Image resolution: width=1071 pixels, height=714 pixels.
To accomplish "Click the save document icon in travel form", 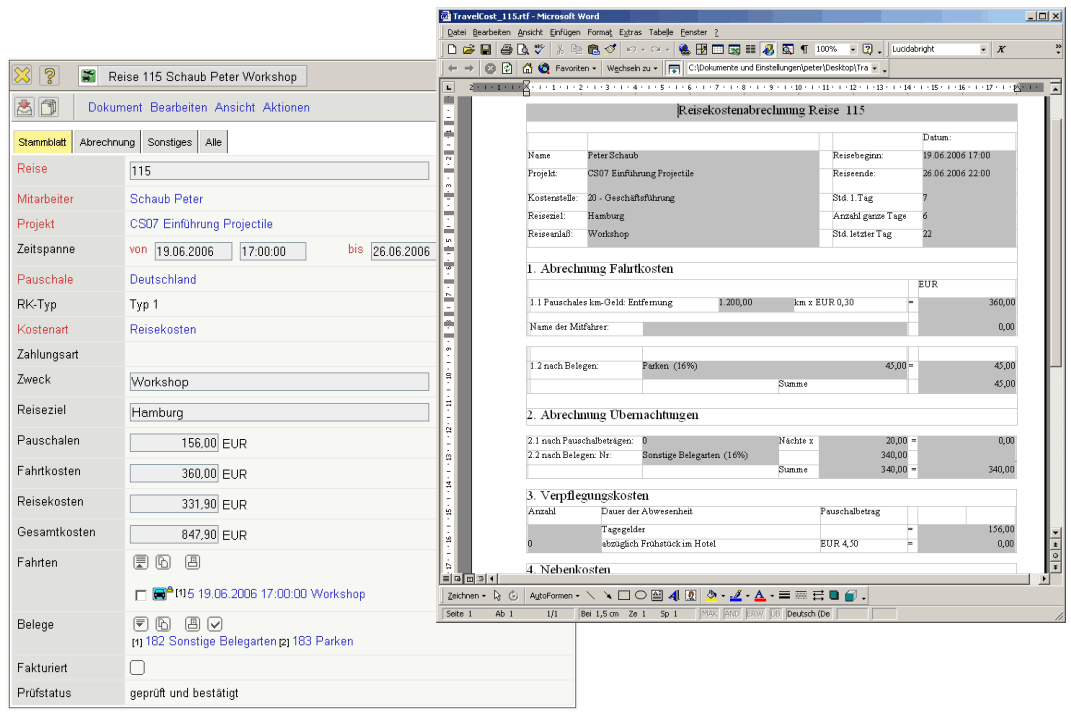I will 24,107.
